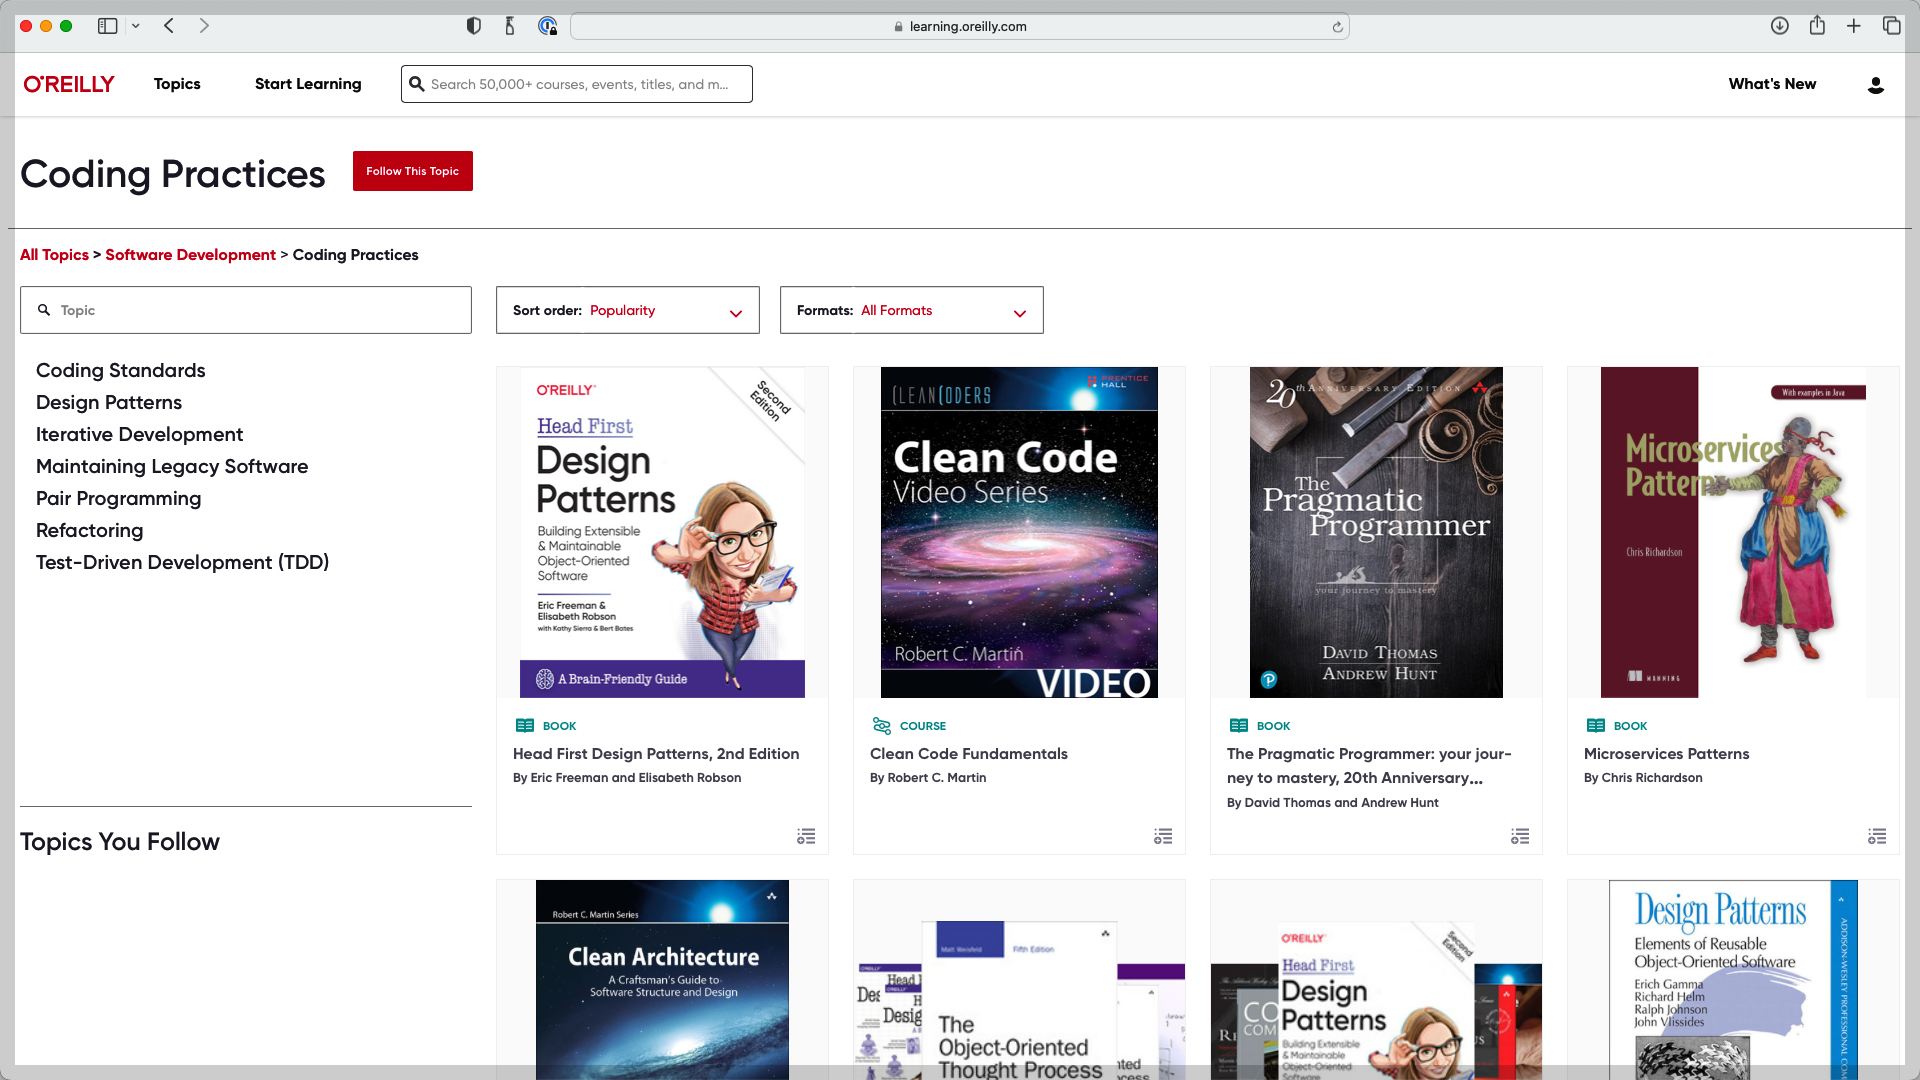The height and width of the screenshot is (1080, 1920).
Task: Add The Pragmatic Programmer to playlist
Action: [1520, 836]
